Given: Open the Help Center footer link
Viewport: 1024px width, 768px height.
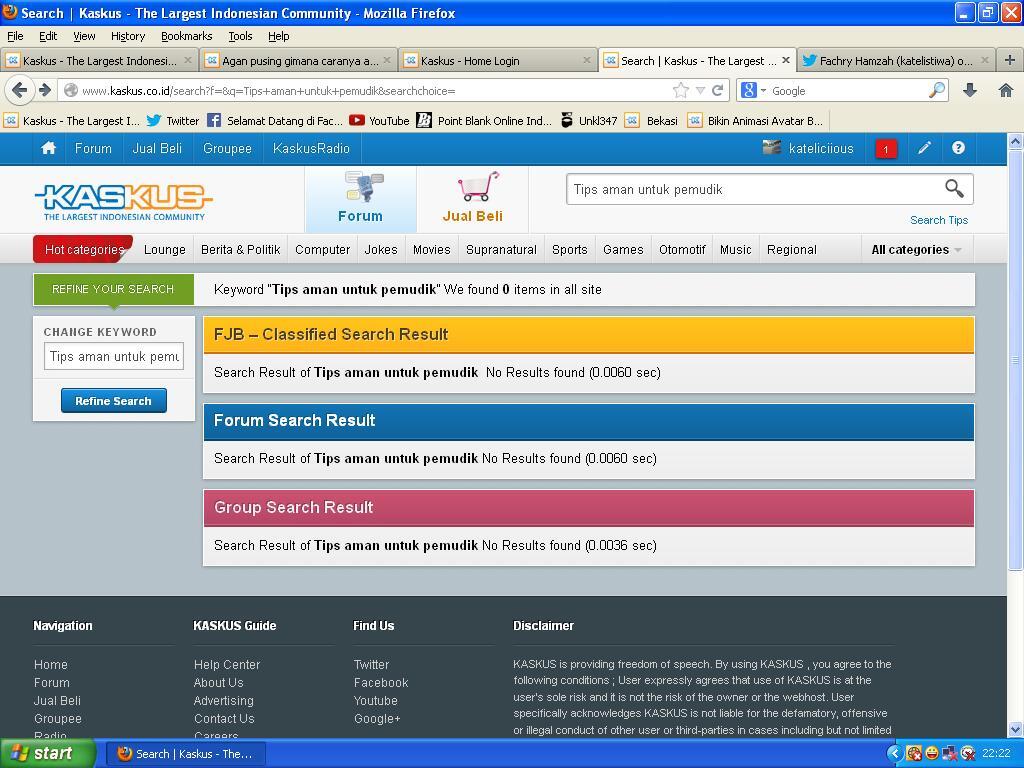Looking at the screenshot, I should point(227,664).
